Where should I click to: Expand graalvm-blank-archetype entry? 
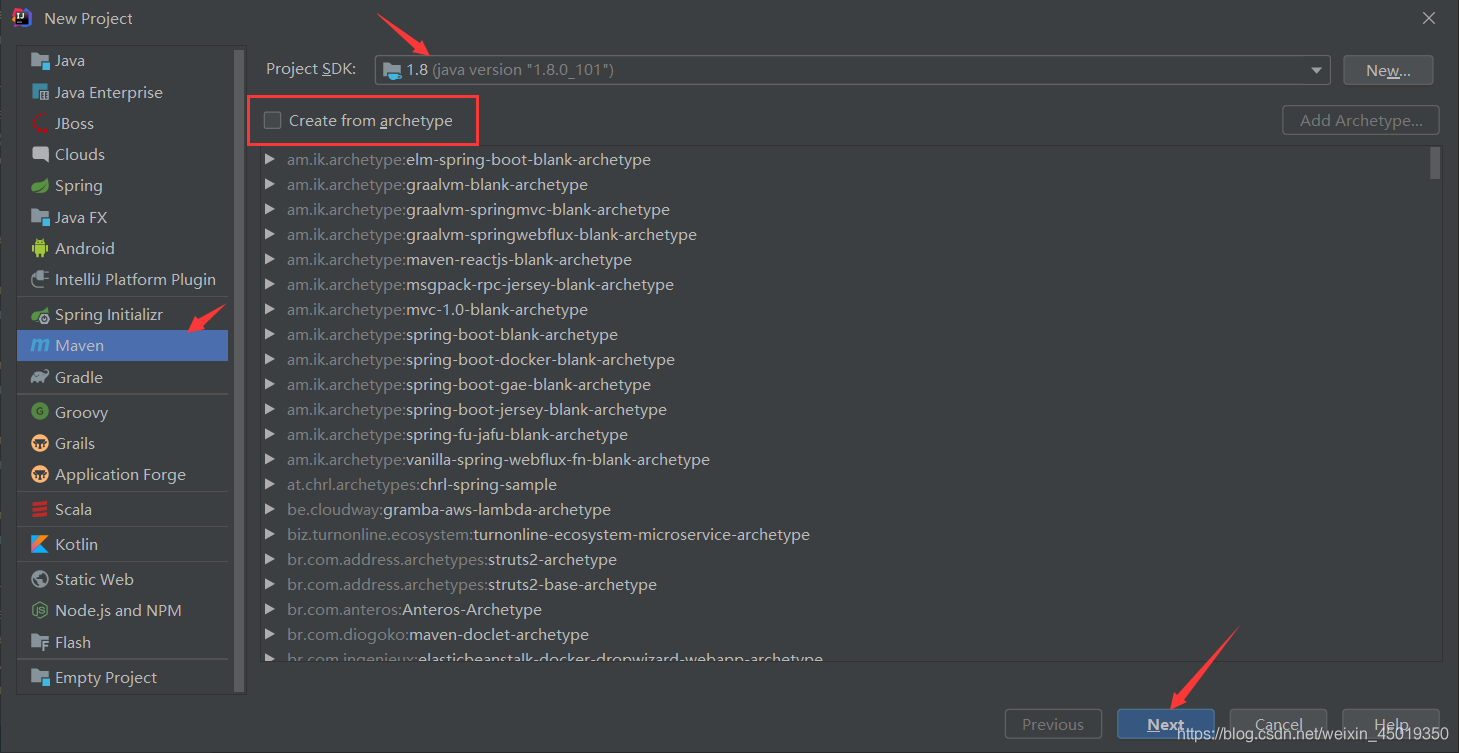click(x=270, y=185)
